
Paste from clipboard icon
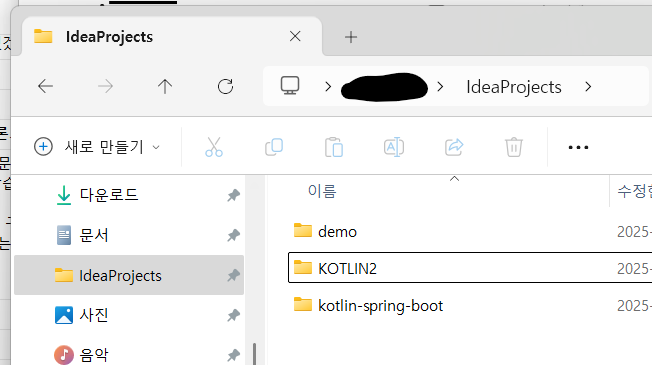click(334, 147)
